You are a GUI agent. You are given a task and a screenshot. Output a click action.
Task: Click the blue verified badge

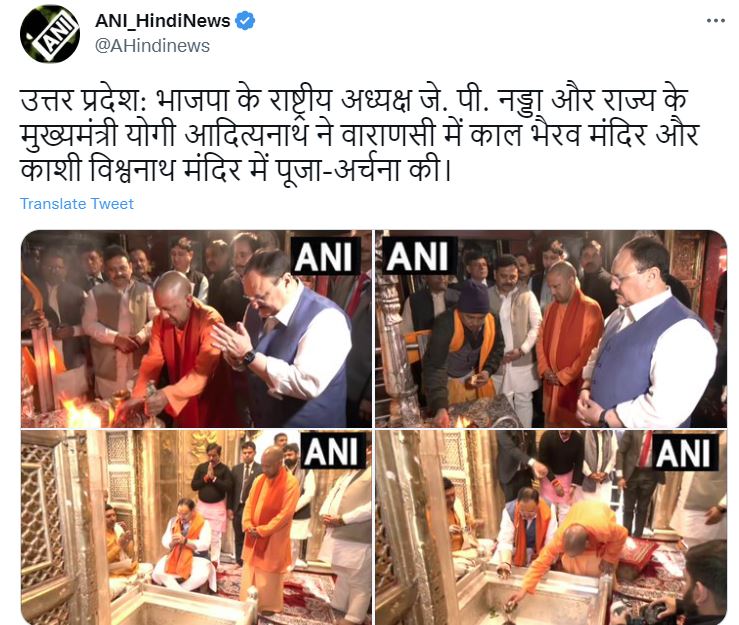(245, 21)
